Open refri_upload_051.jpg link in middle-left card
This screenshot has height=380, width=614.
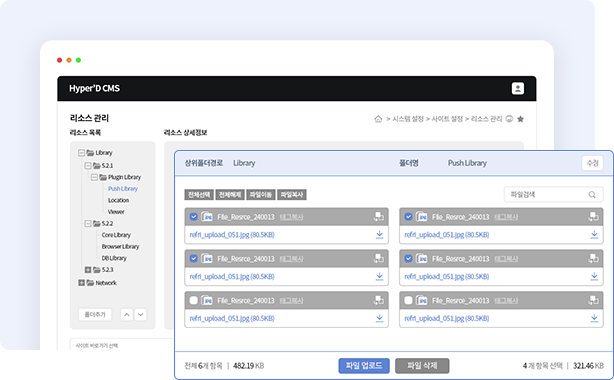232,277
